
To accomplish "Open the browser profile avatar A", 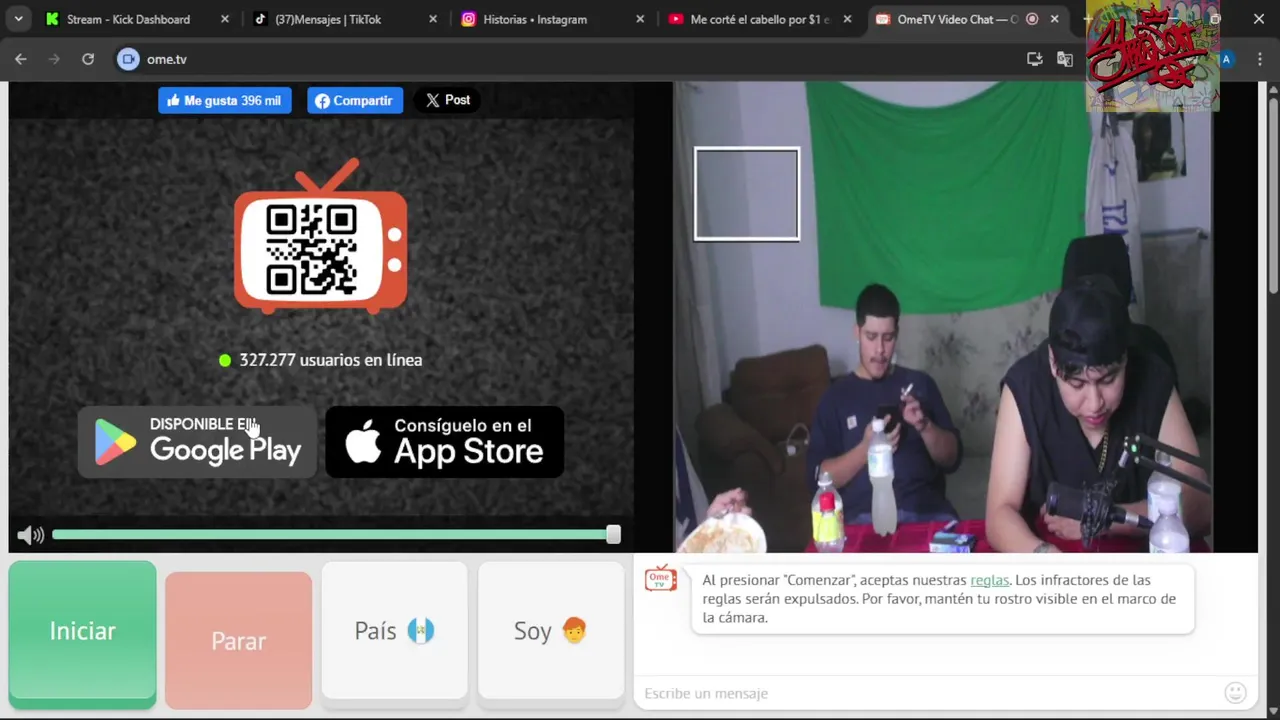I will pyautogui.click(x=1226, y=59).
